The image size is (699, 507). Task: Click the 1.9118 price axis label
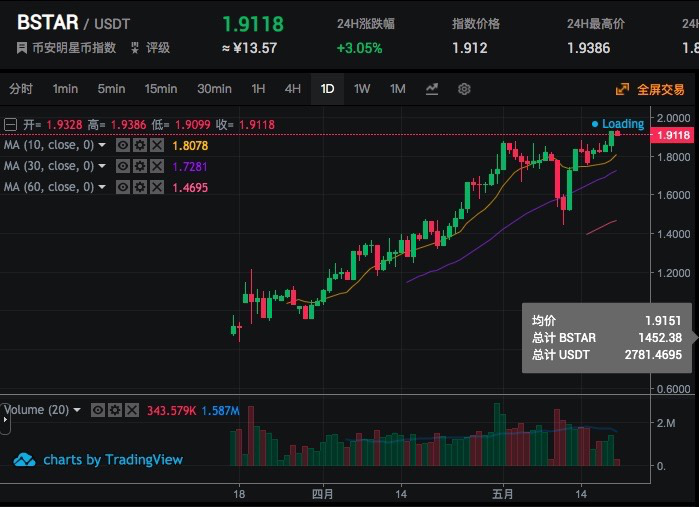[x=672, y=135]
